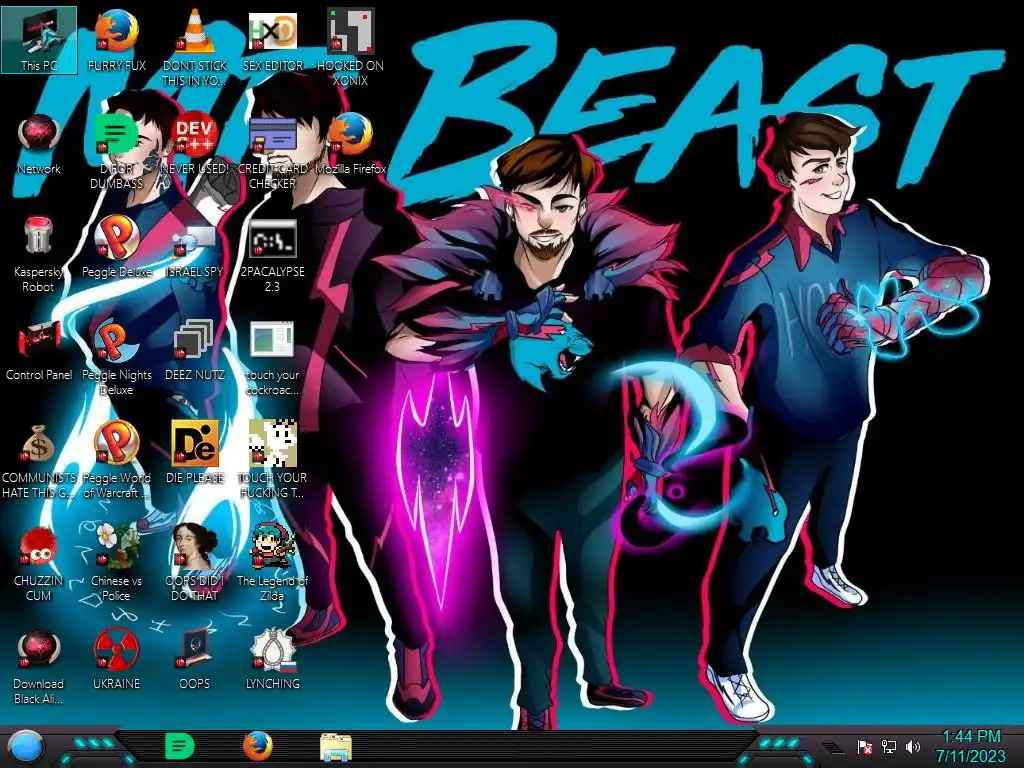1024x768 pixels.
Task: Select the 'touch your cockroac...' window icon
Action: pos(273,357)
